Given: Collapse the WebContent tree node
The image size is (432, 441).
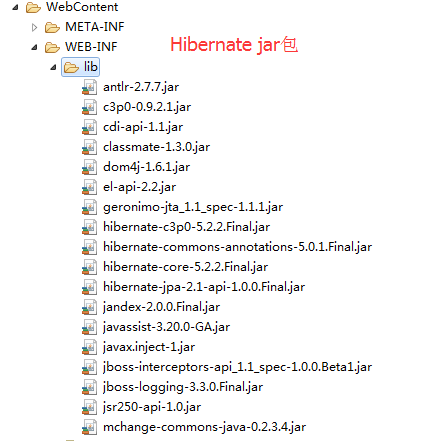Looking at the screenshot, I should [x=15, y=8].
